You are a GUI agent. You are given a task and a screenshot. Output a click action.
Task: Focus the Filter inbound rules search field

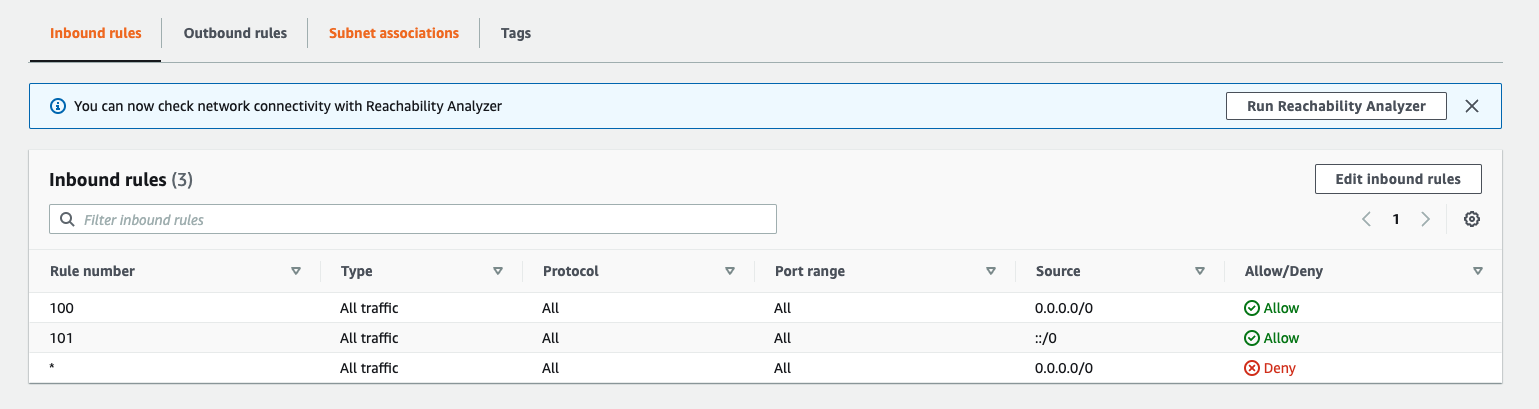(x=420, y=219)
